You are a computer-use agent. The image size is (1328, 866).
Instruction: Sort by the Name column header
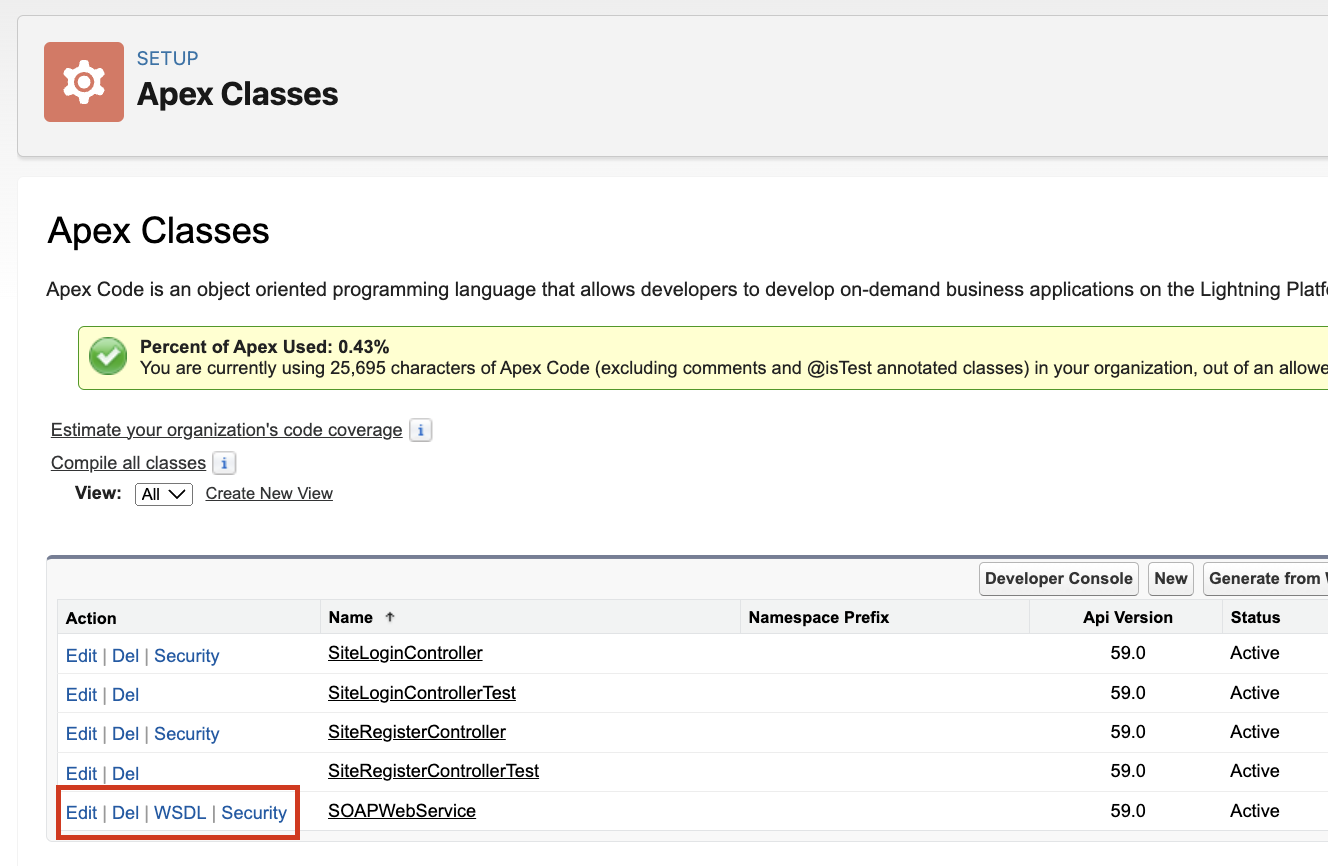tap(351, 617)
